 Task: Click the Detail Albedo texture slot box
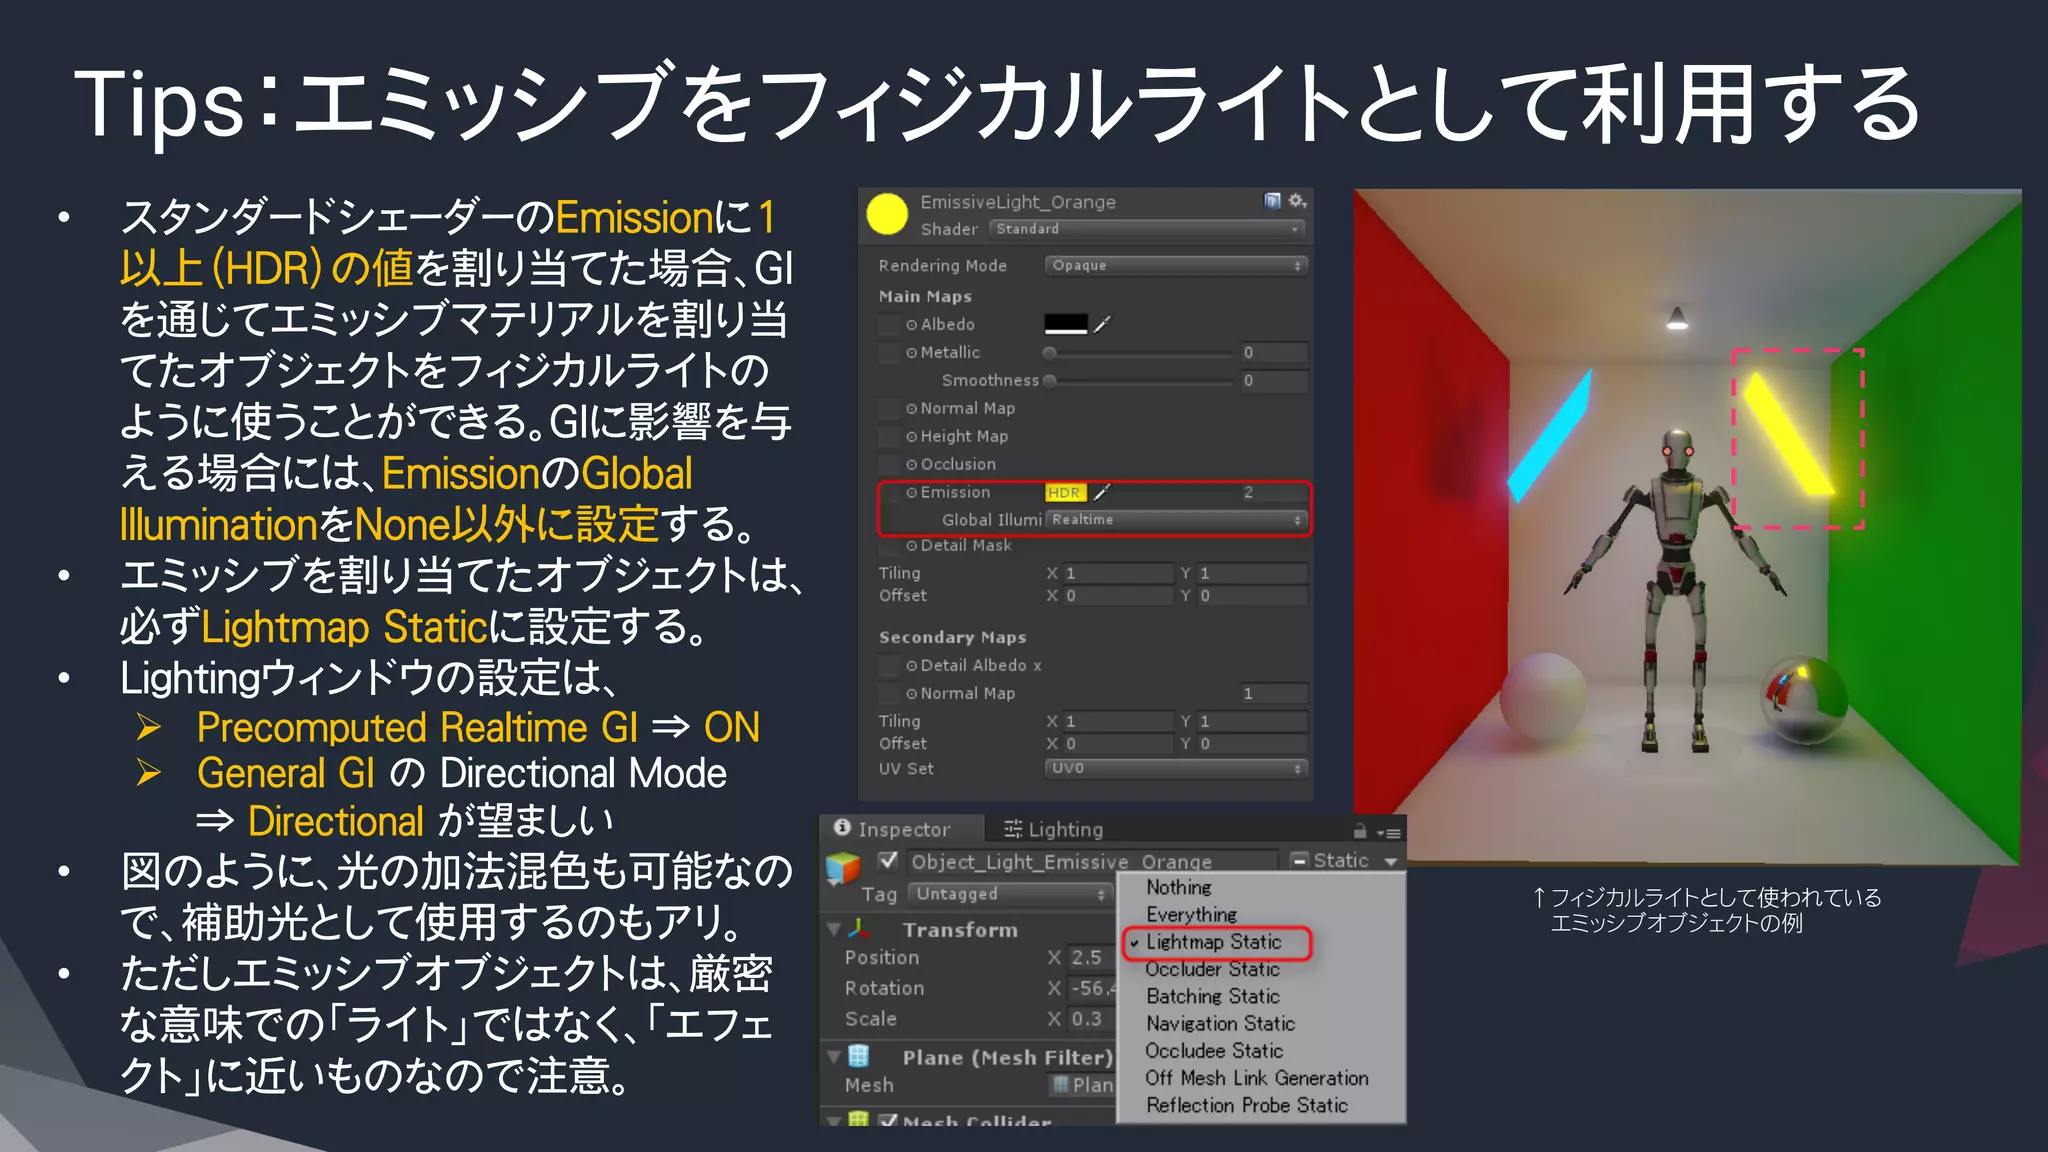click(889, 666)
